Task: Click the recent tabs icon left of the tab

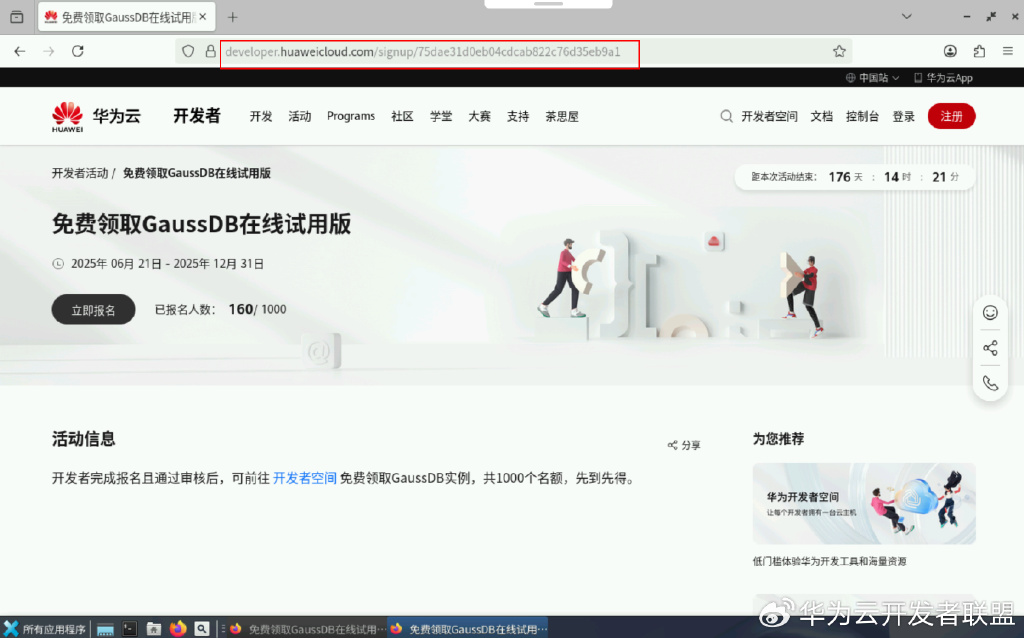Action: [x=17, y=18]
